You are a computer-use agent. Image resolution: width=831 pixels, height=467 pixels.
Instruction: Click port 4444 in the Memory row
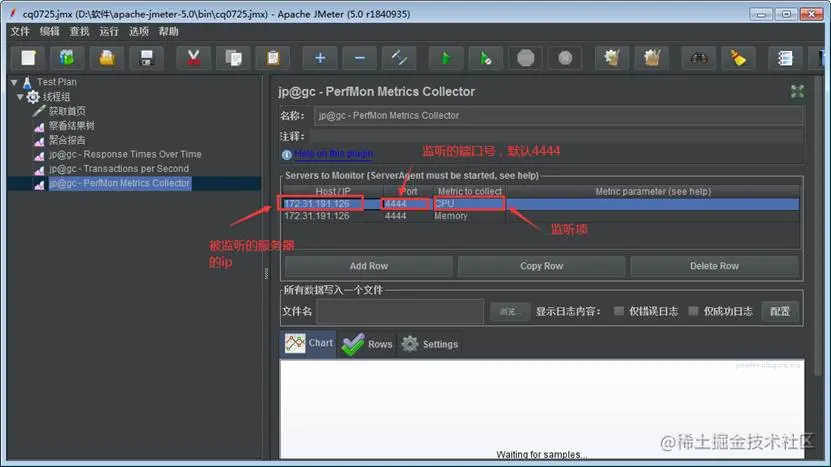point(407,216)
